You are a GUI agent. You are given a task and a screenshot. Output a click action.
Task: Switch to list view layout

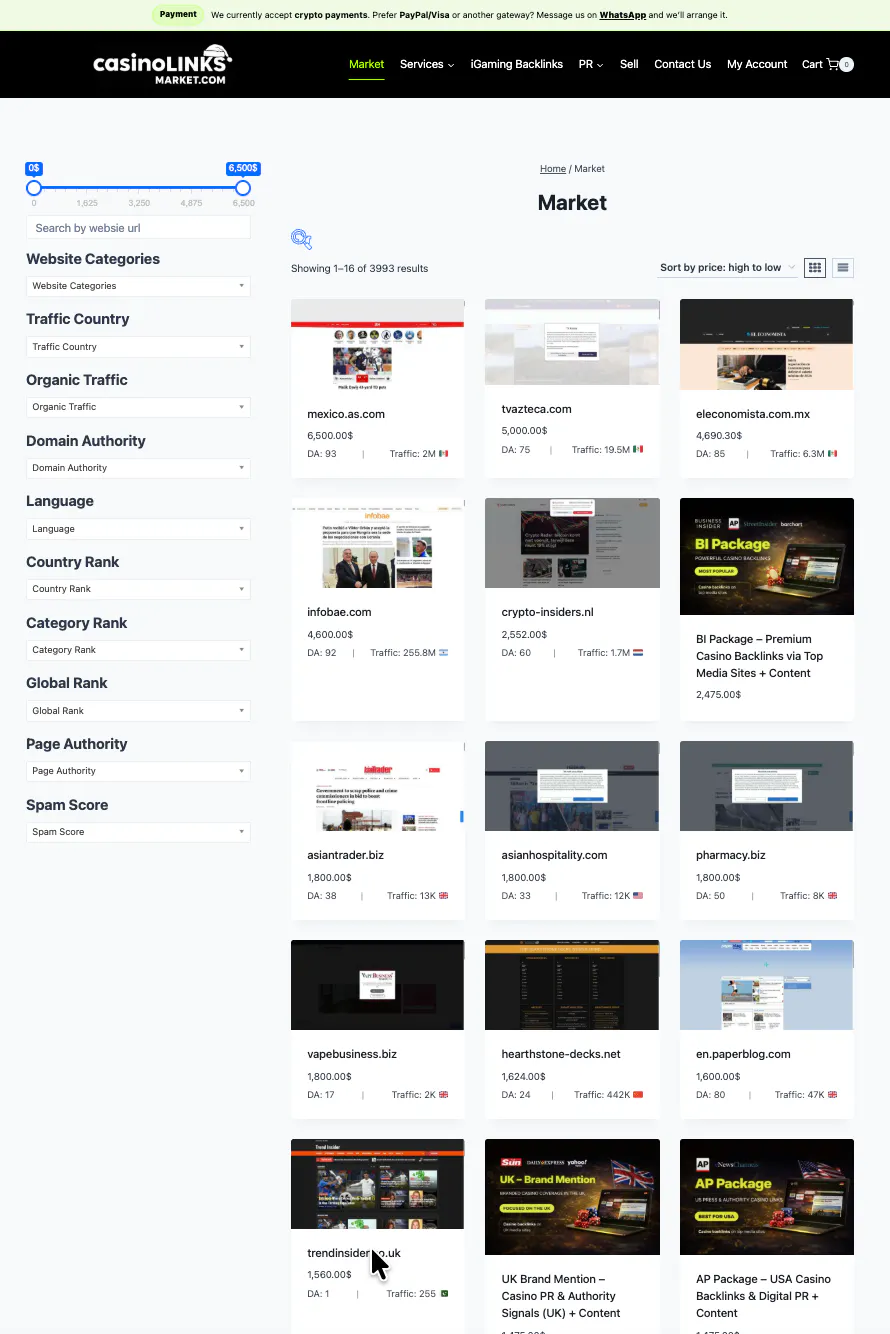(843, 267)
